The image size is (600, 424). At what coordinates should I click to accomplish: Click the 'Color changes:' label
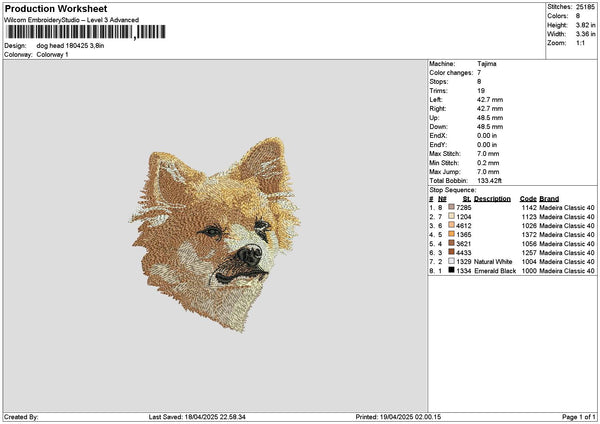click(451, 73)
